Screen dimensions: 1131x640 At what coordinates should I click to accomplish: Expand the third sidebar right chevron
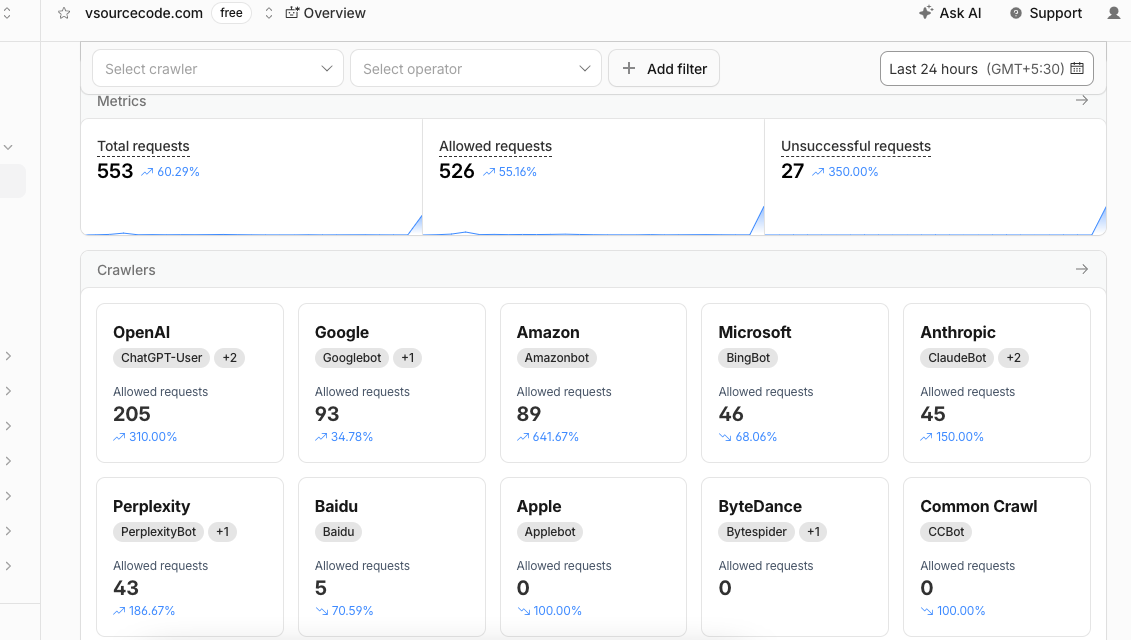point(8,426)
